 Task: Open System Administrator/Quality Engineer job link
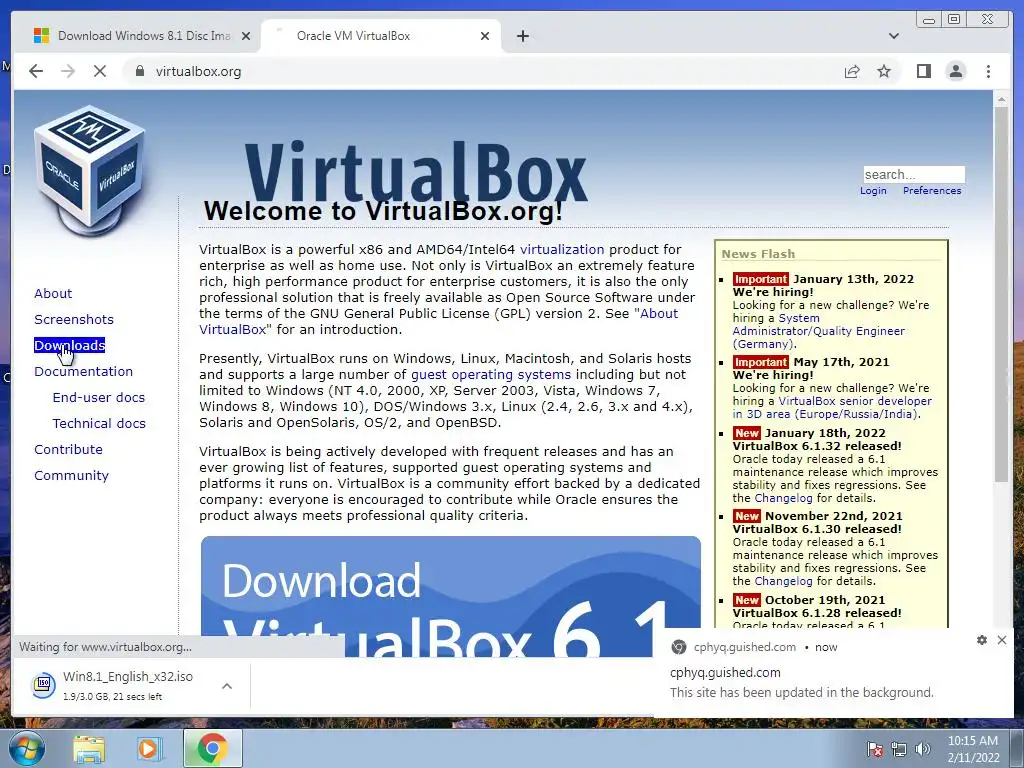point(818,331)
